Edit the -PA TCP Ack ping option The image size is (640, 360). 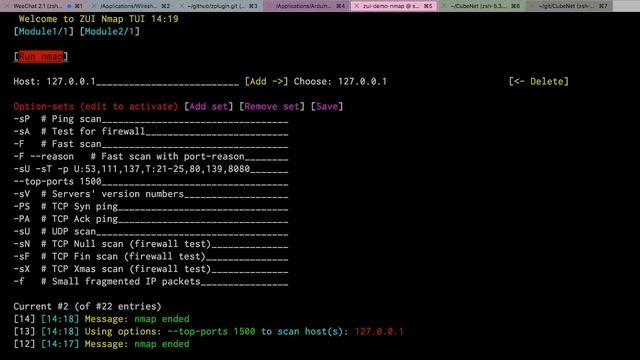[x=151, y=219]
